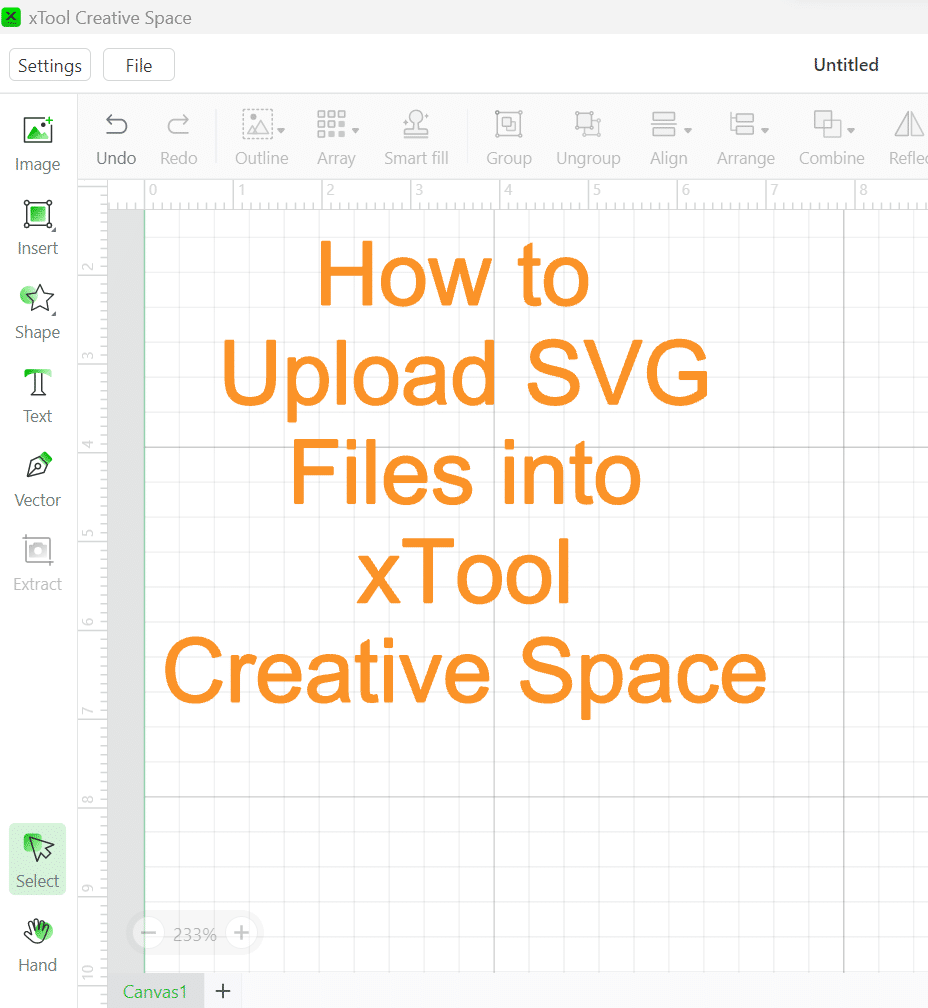The height and width of the screenshot is (1008, 928).
Task: Click the Ungroup icon
Action: pyautogui.click(x=588, y=124)
